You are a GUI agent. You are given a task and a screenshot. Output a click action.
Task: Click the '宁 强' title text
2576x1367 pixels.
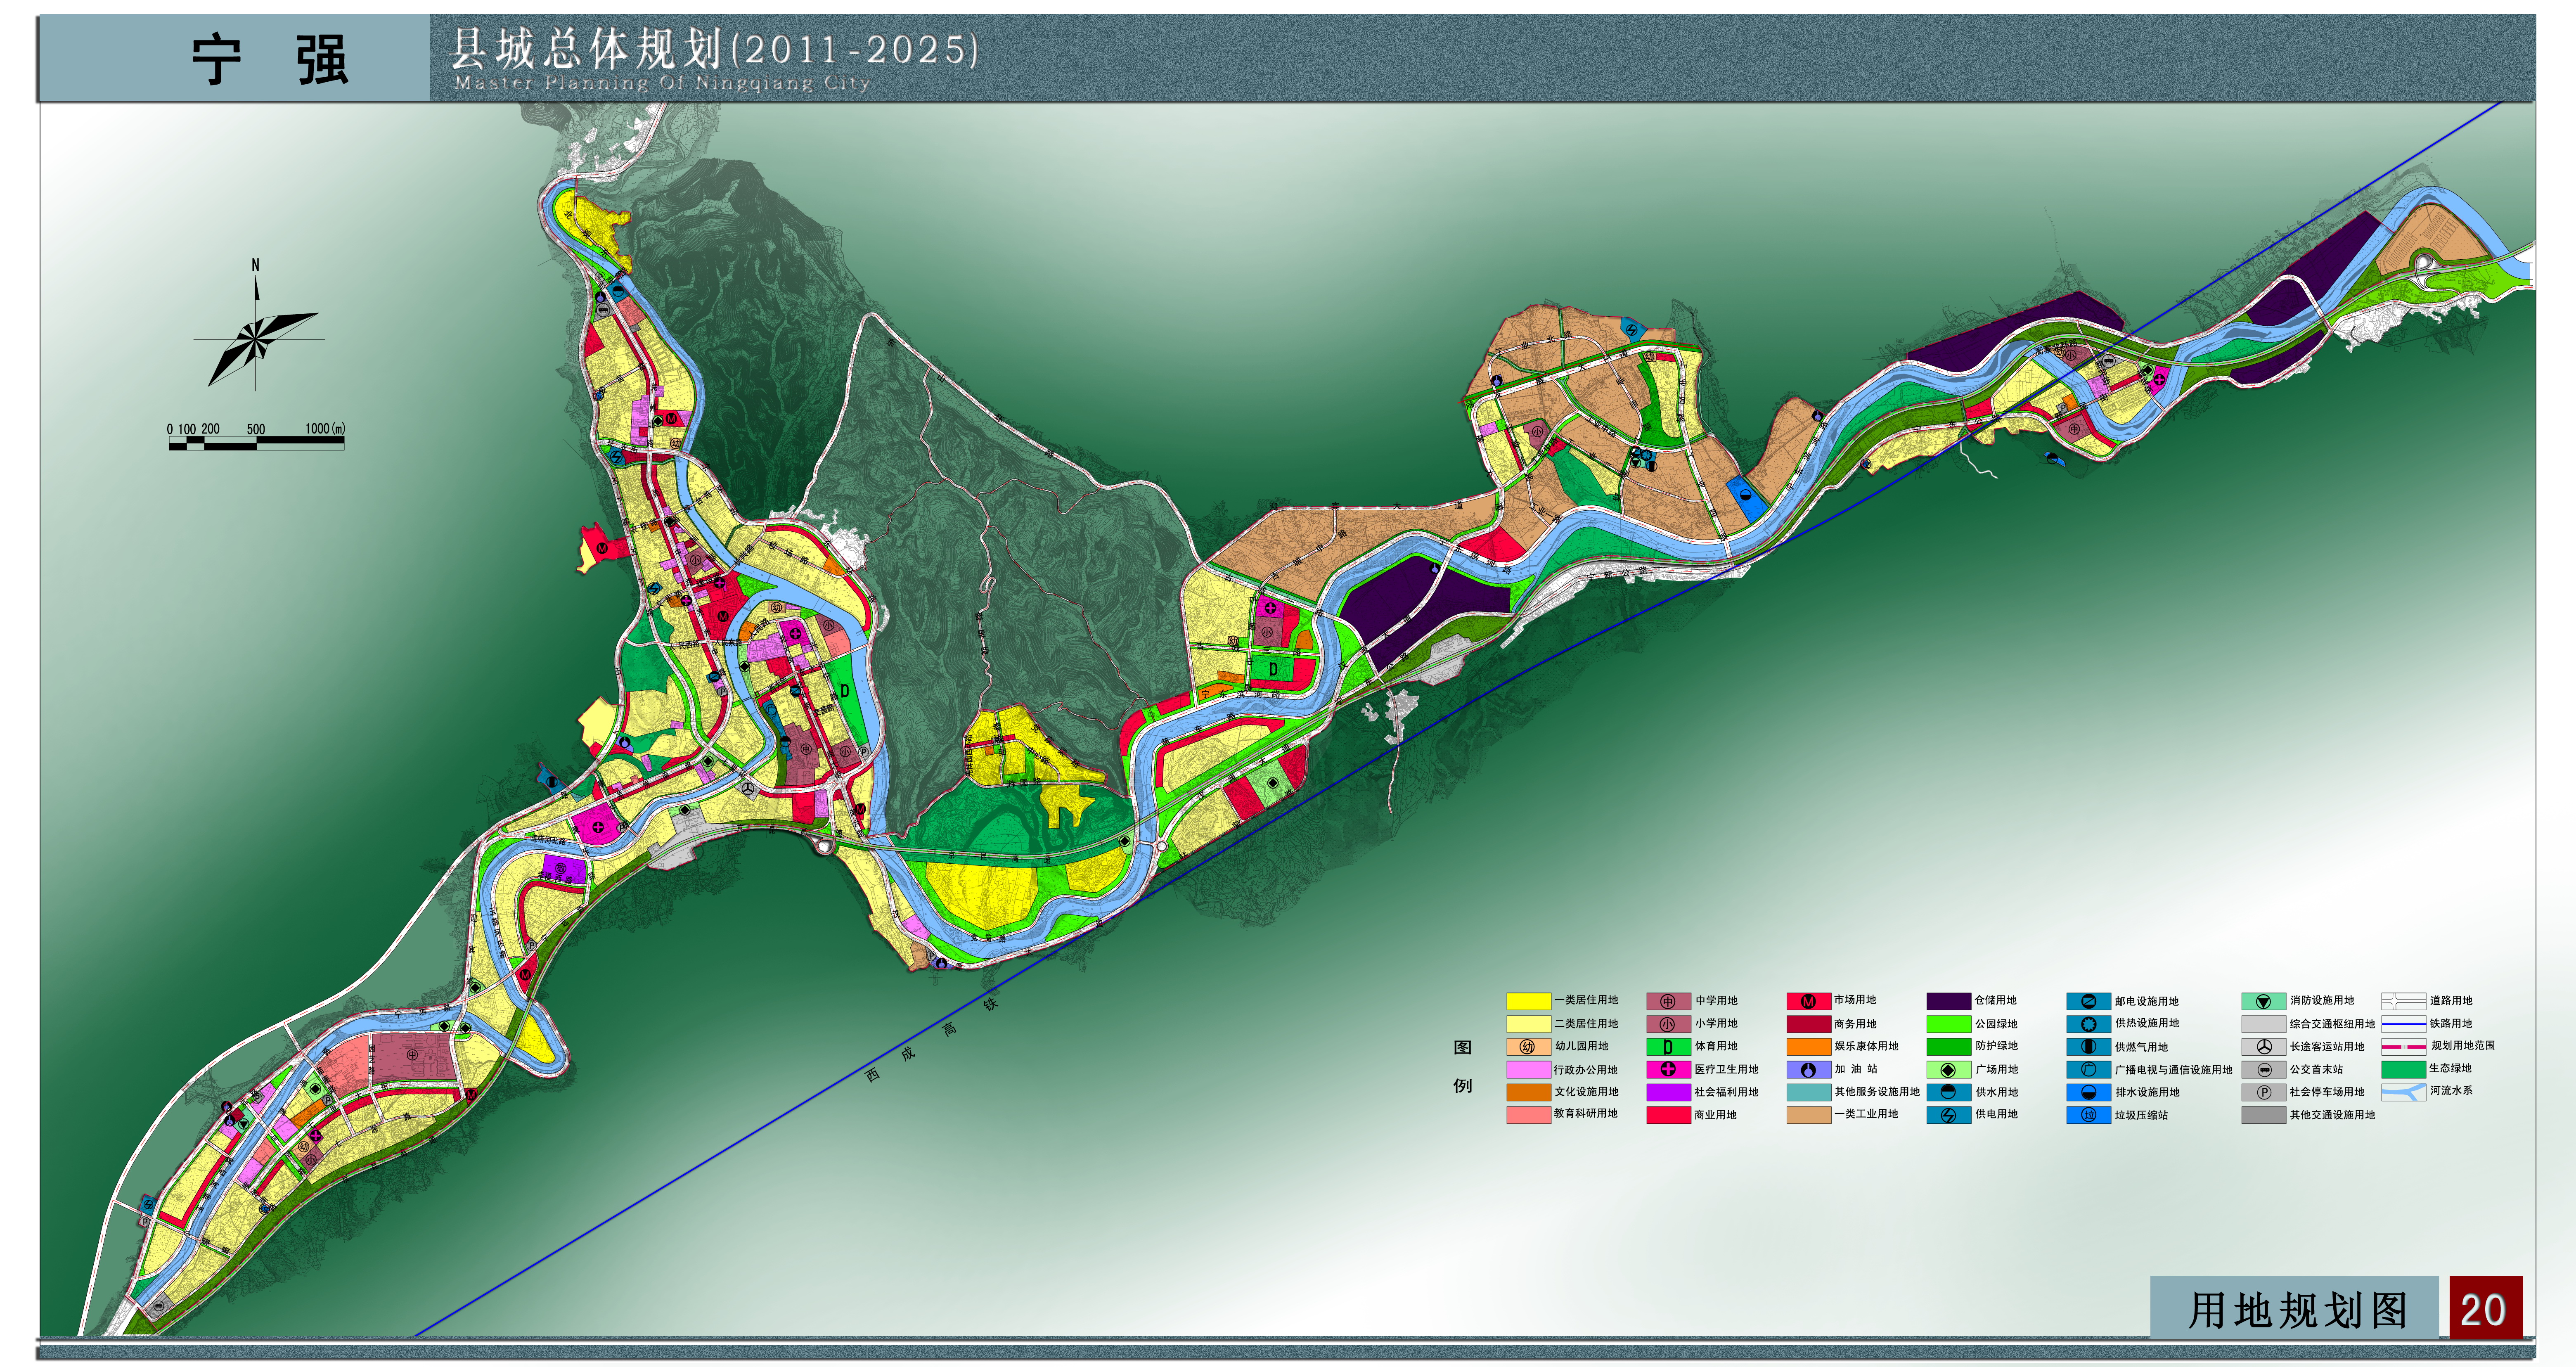click(270, 59)
